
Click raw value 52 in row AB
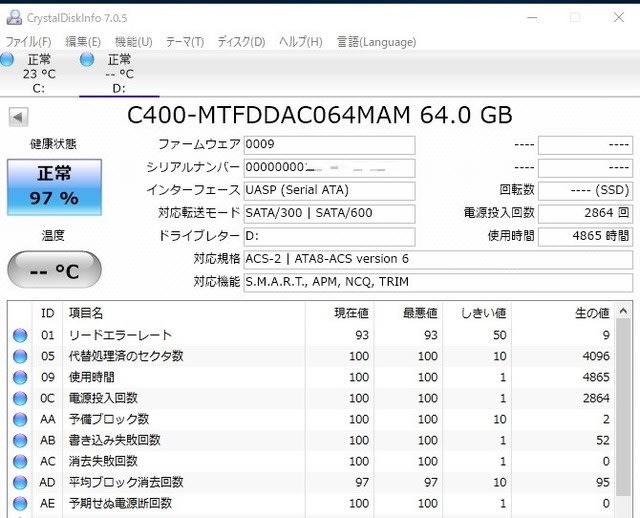(603, 440)
